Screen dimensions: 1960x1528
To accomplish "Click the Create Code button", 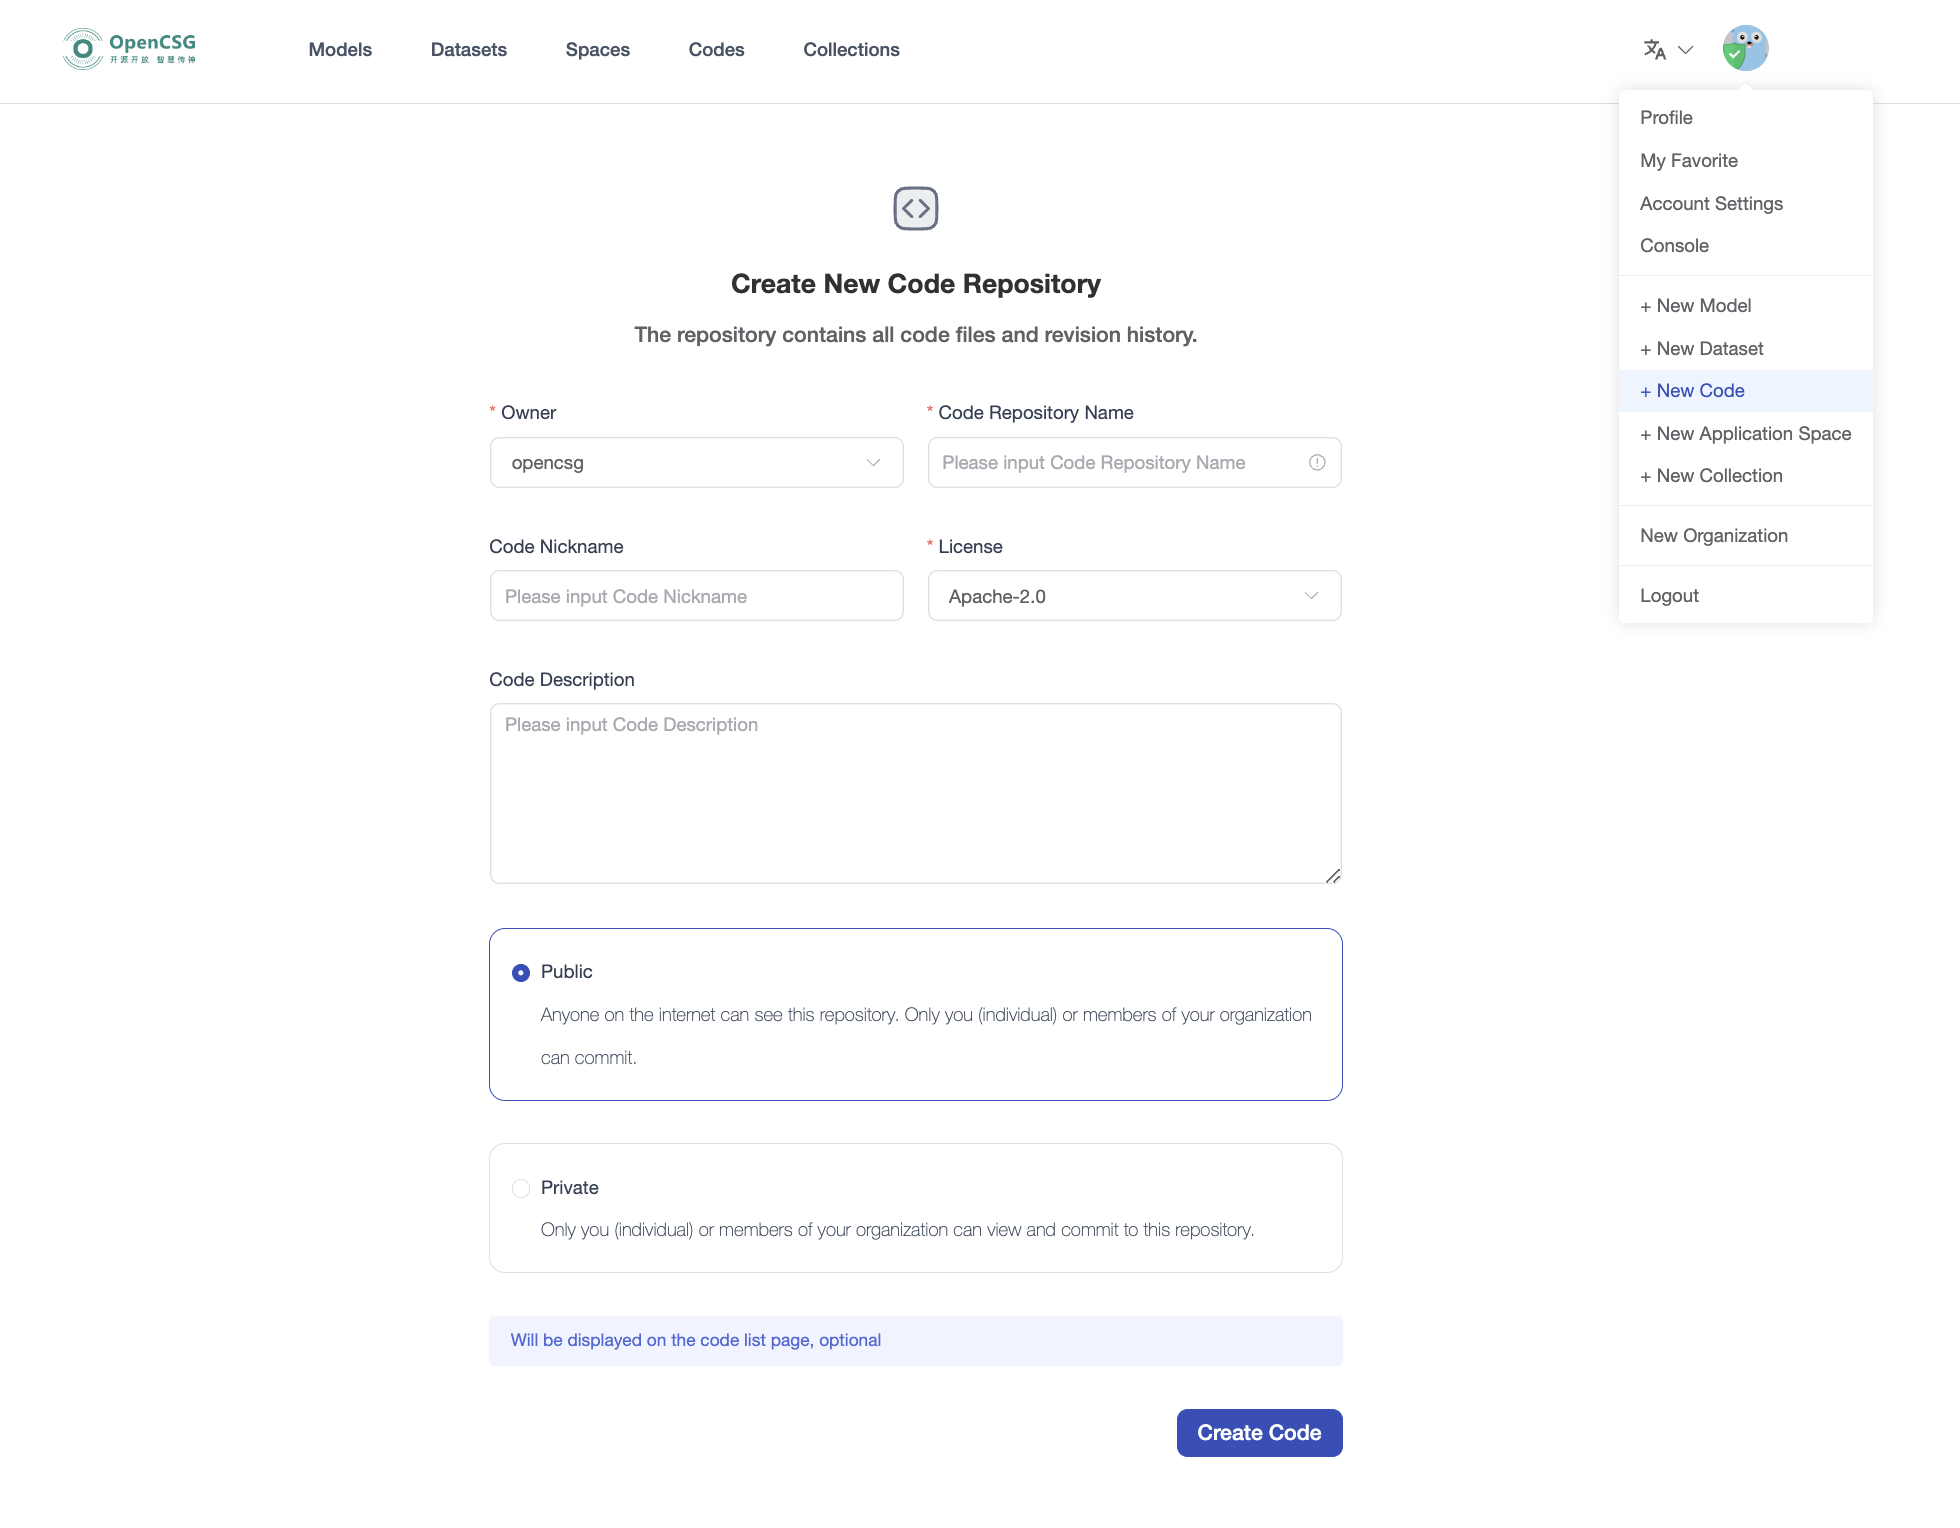I will (x=1258, y=1432).
